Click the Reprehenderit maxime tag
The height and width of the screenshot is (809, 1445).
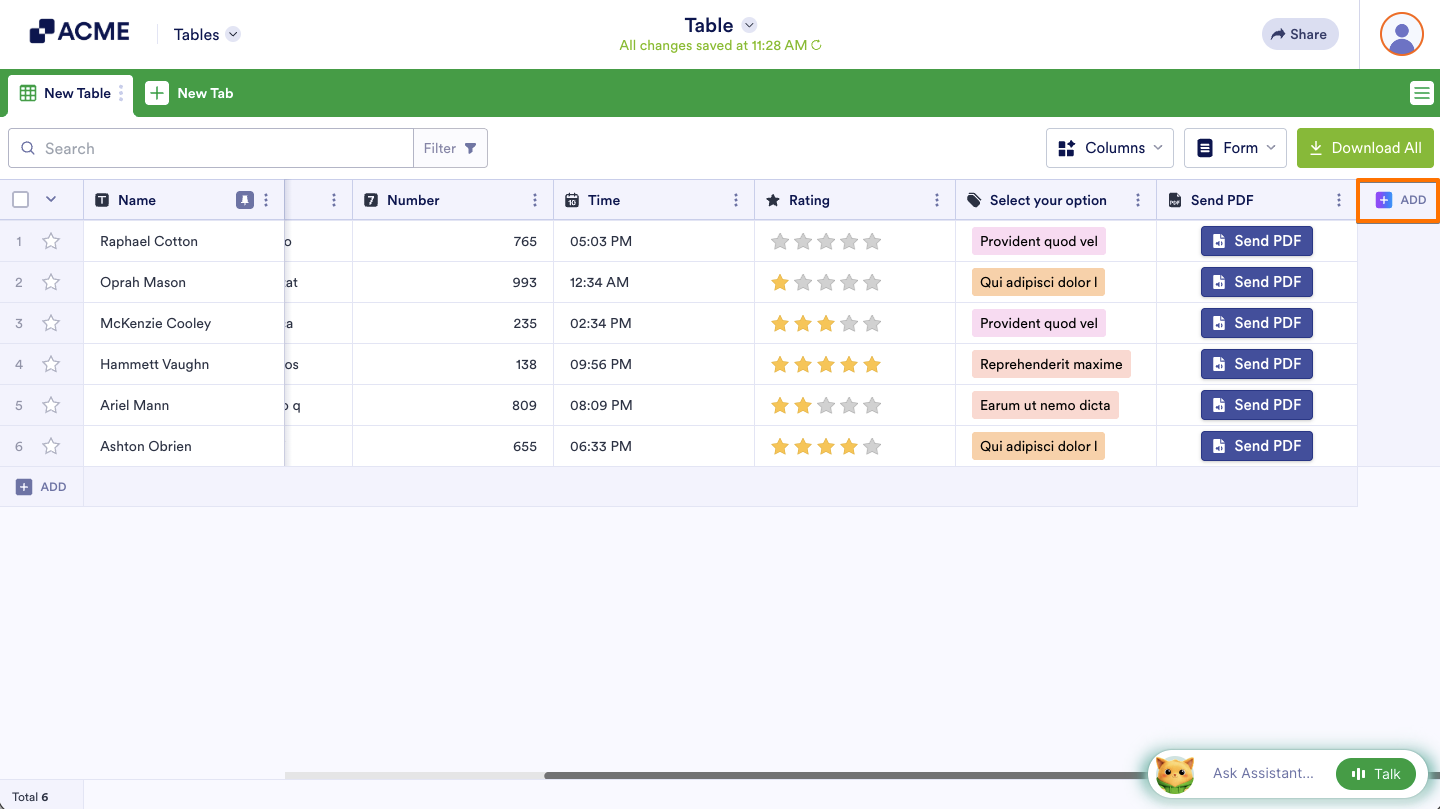tap(1051, 364)
